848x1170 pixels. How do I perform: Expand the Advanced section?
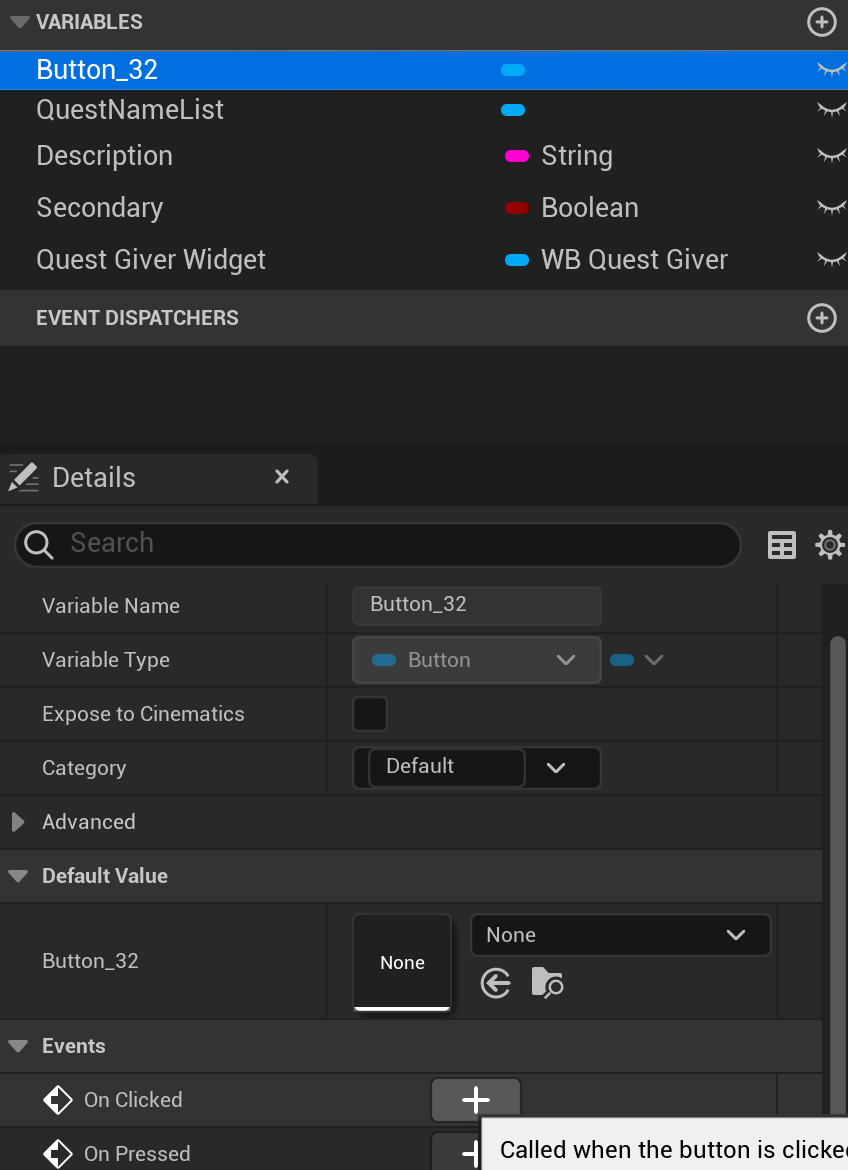[18, 822]
